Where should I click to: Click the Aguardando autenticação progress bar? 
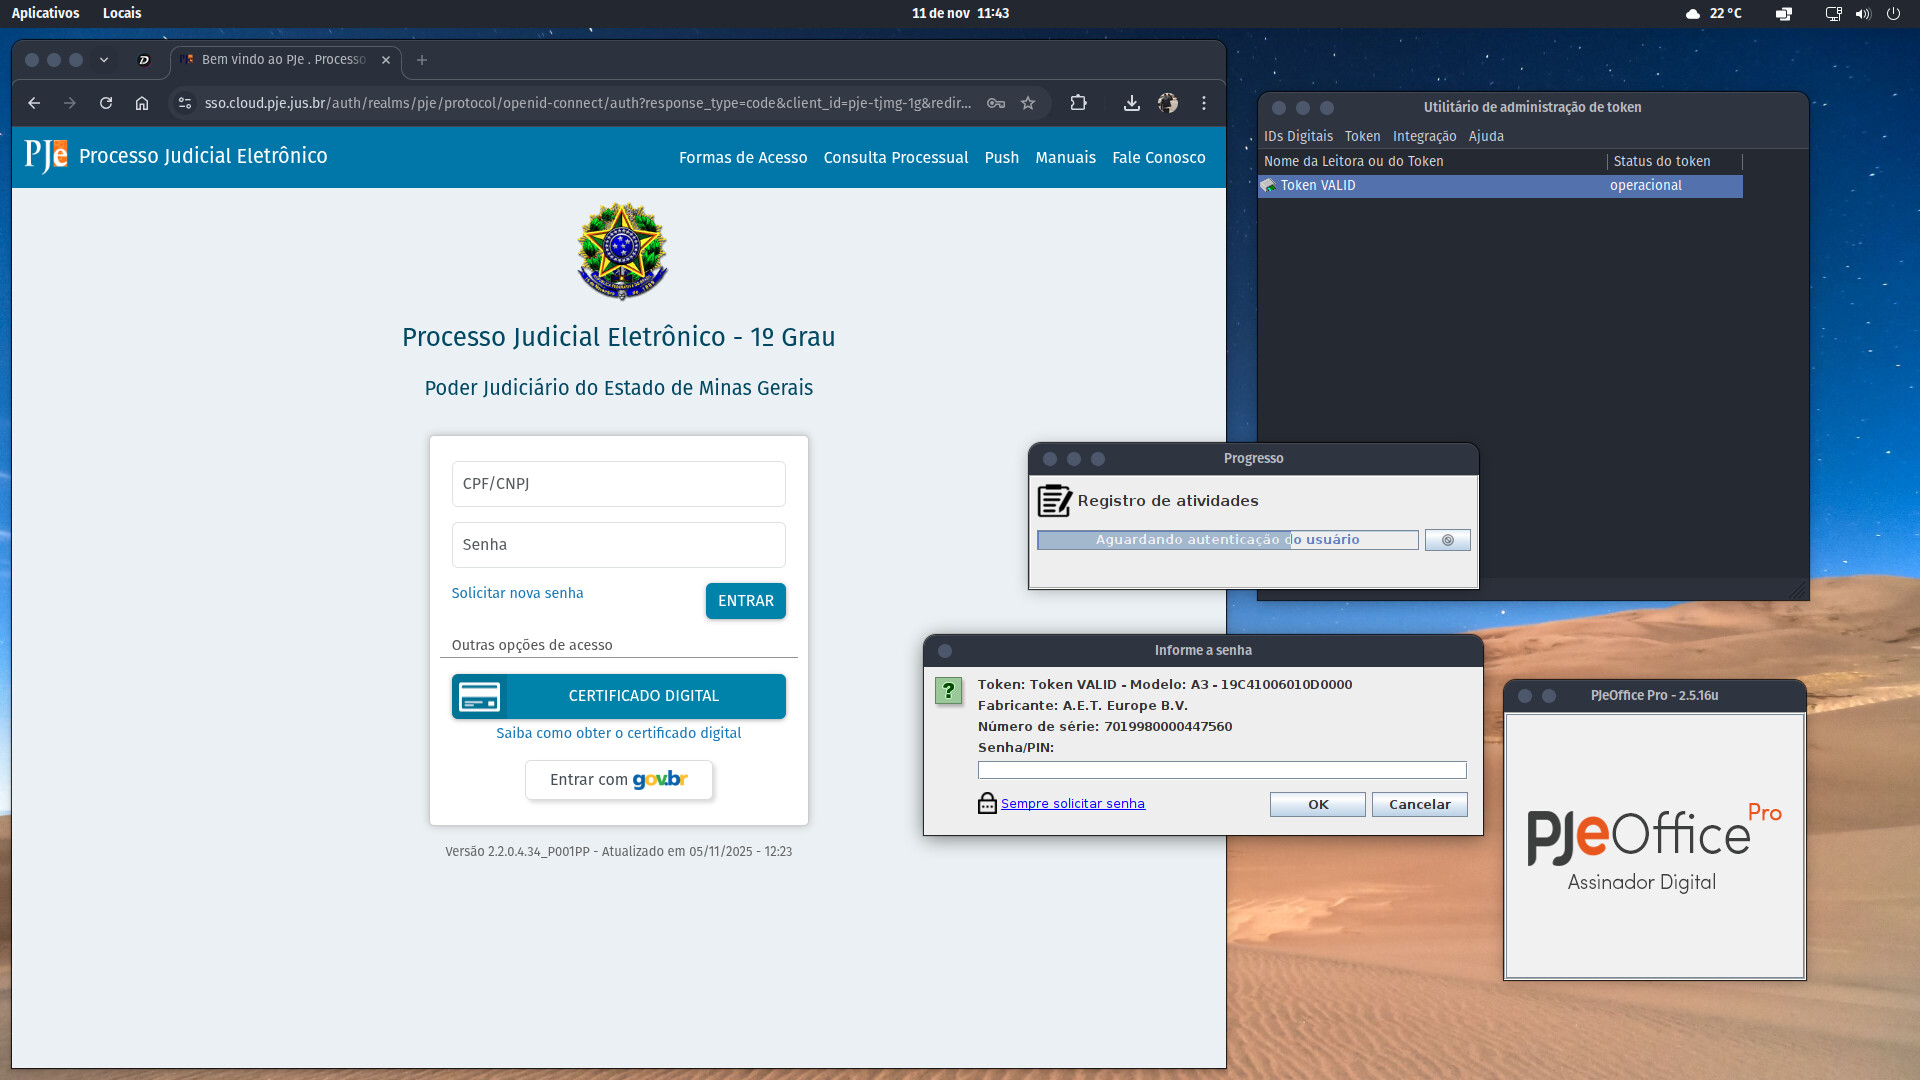(1227, 540)
